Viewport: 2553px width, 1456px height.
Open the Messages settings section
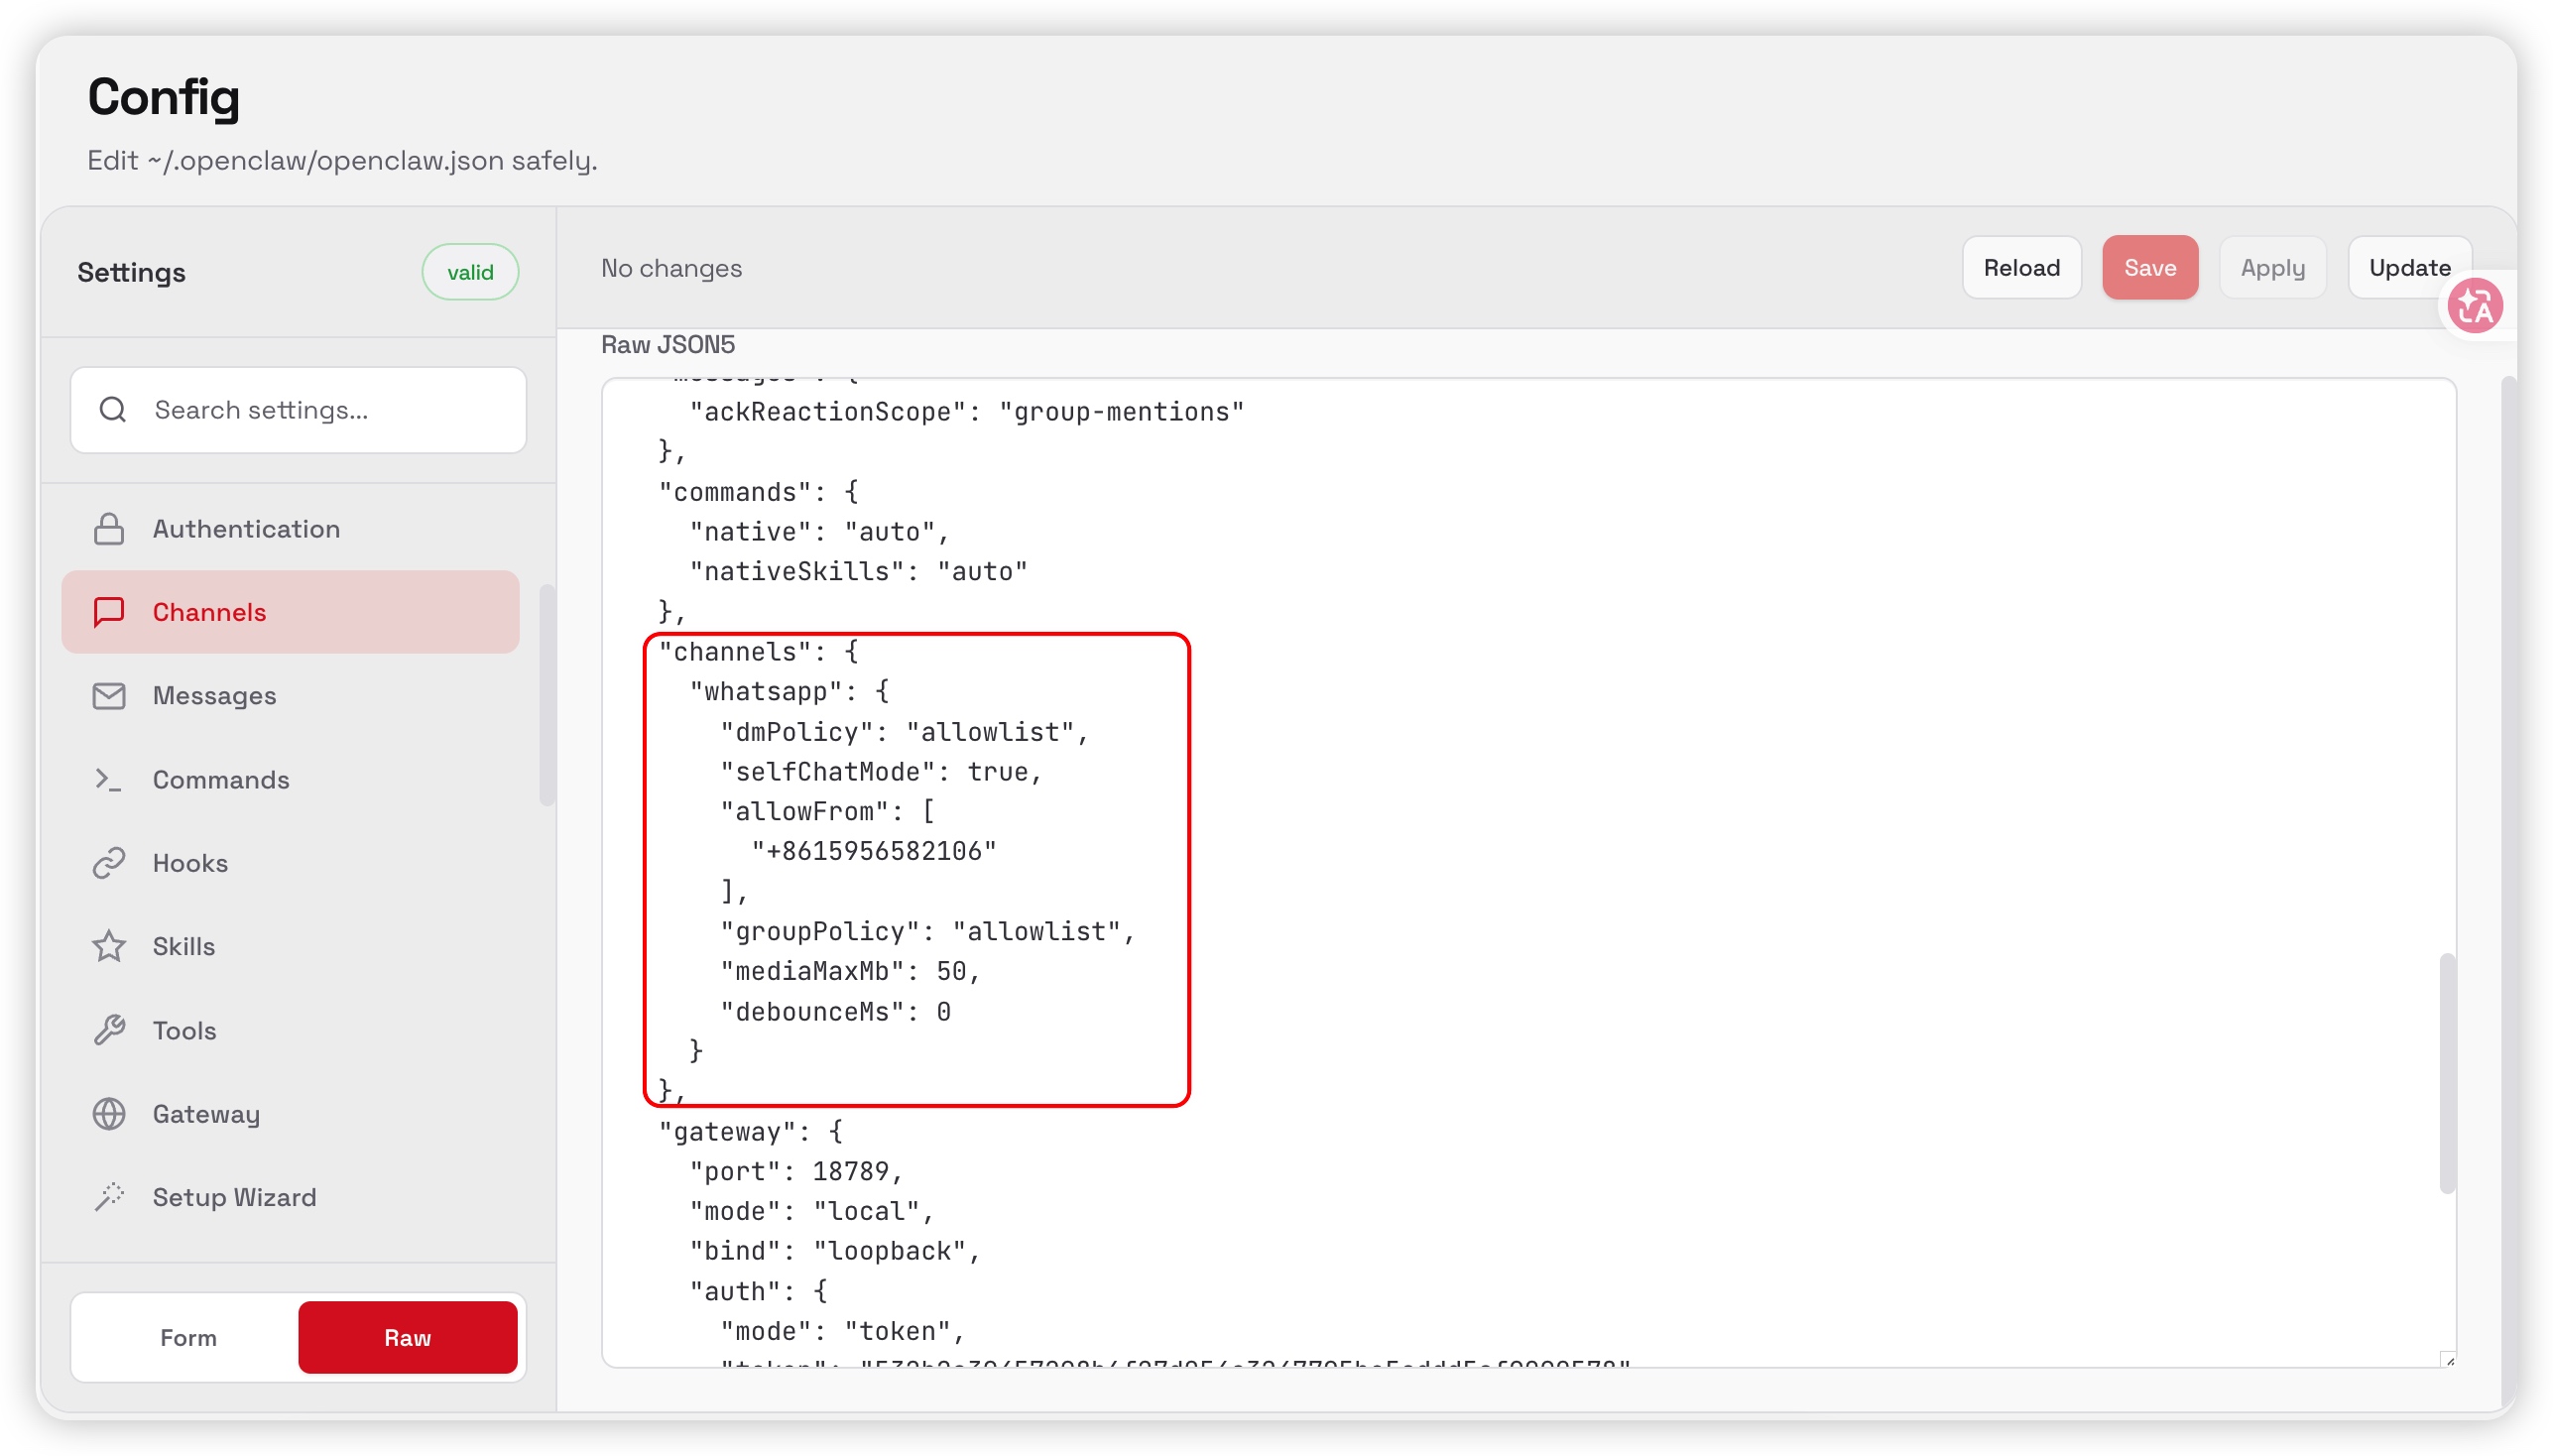214,696
